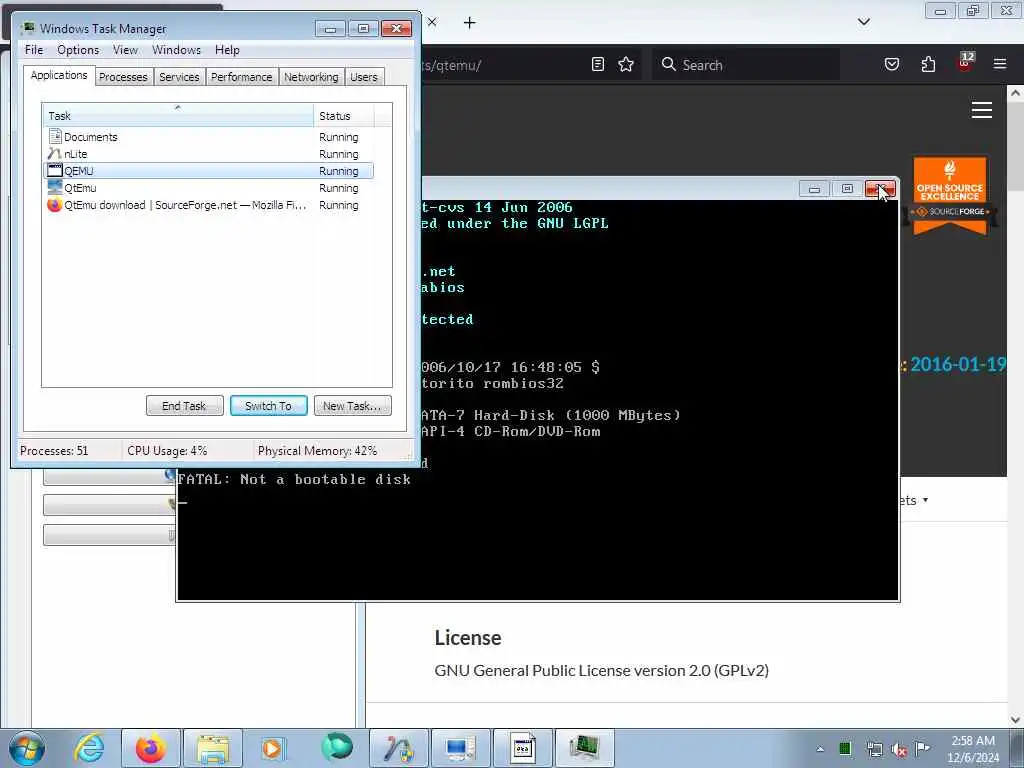Switch to the Users tab
This screenshot has width=1024, height=768.
364,77
